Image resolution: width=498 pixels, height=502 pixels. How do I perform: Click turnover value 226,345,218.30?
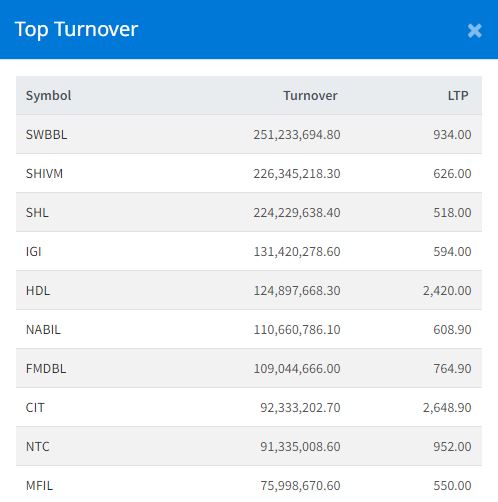tap(297, 174)
